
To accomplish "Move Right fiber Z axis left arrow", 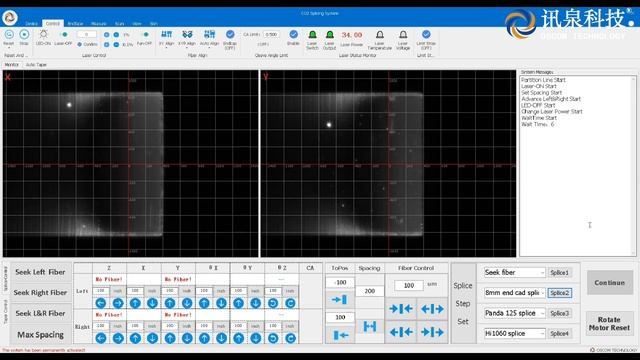I will tap(100, 338).
